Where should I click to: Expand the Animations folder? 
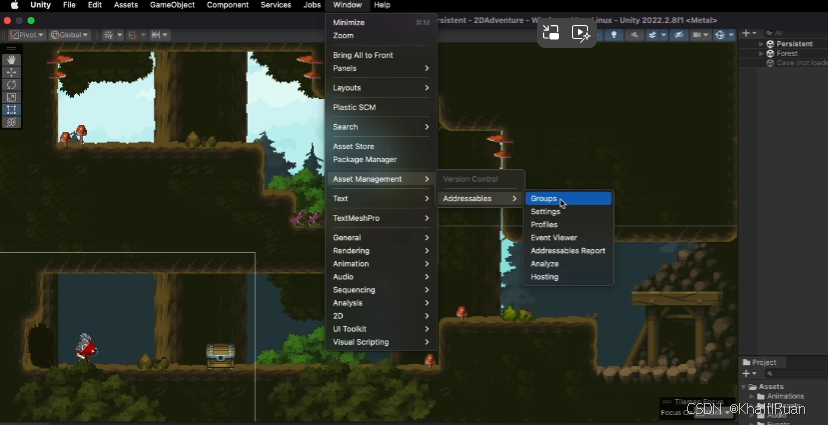(x=752, y=396)
